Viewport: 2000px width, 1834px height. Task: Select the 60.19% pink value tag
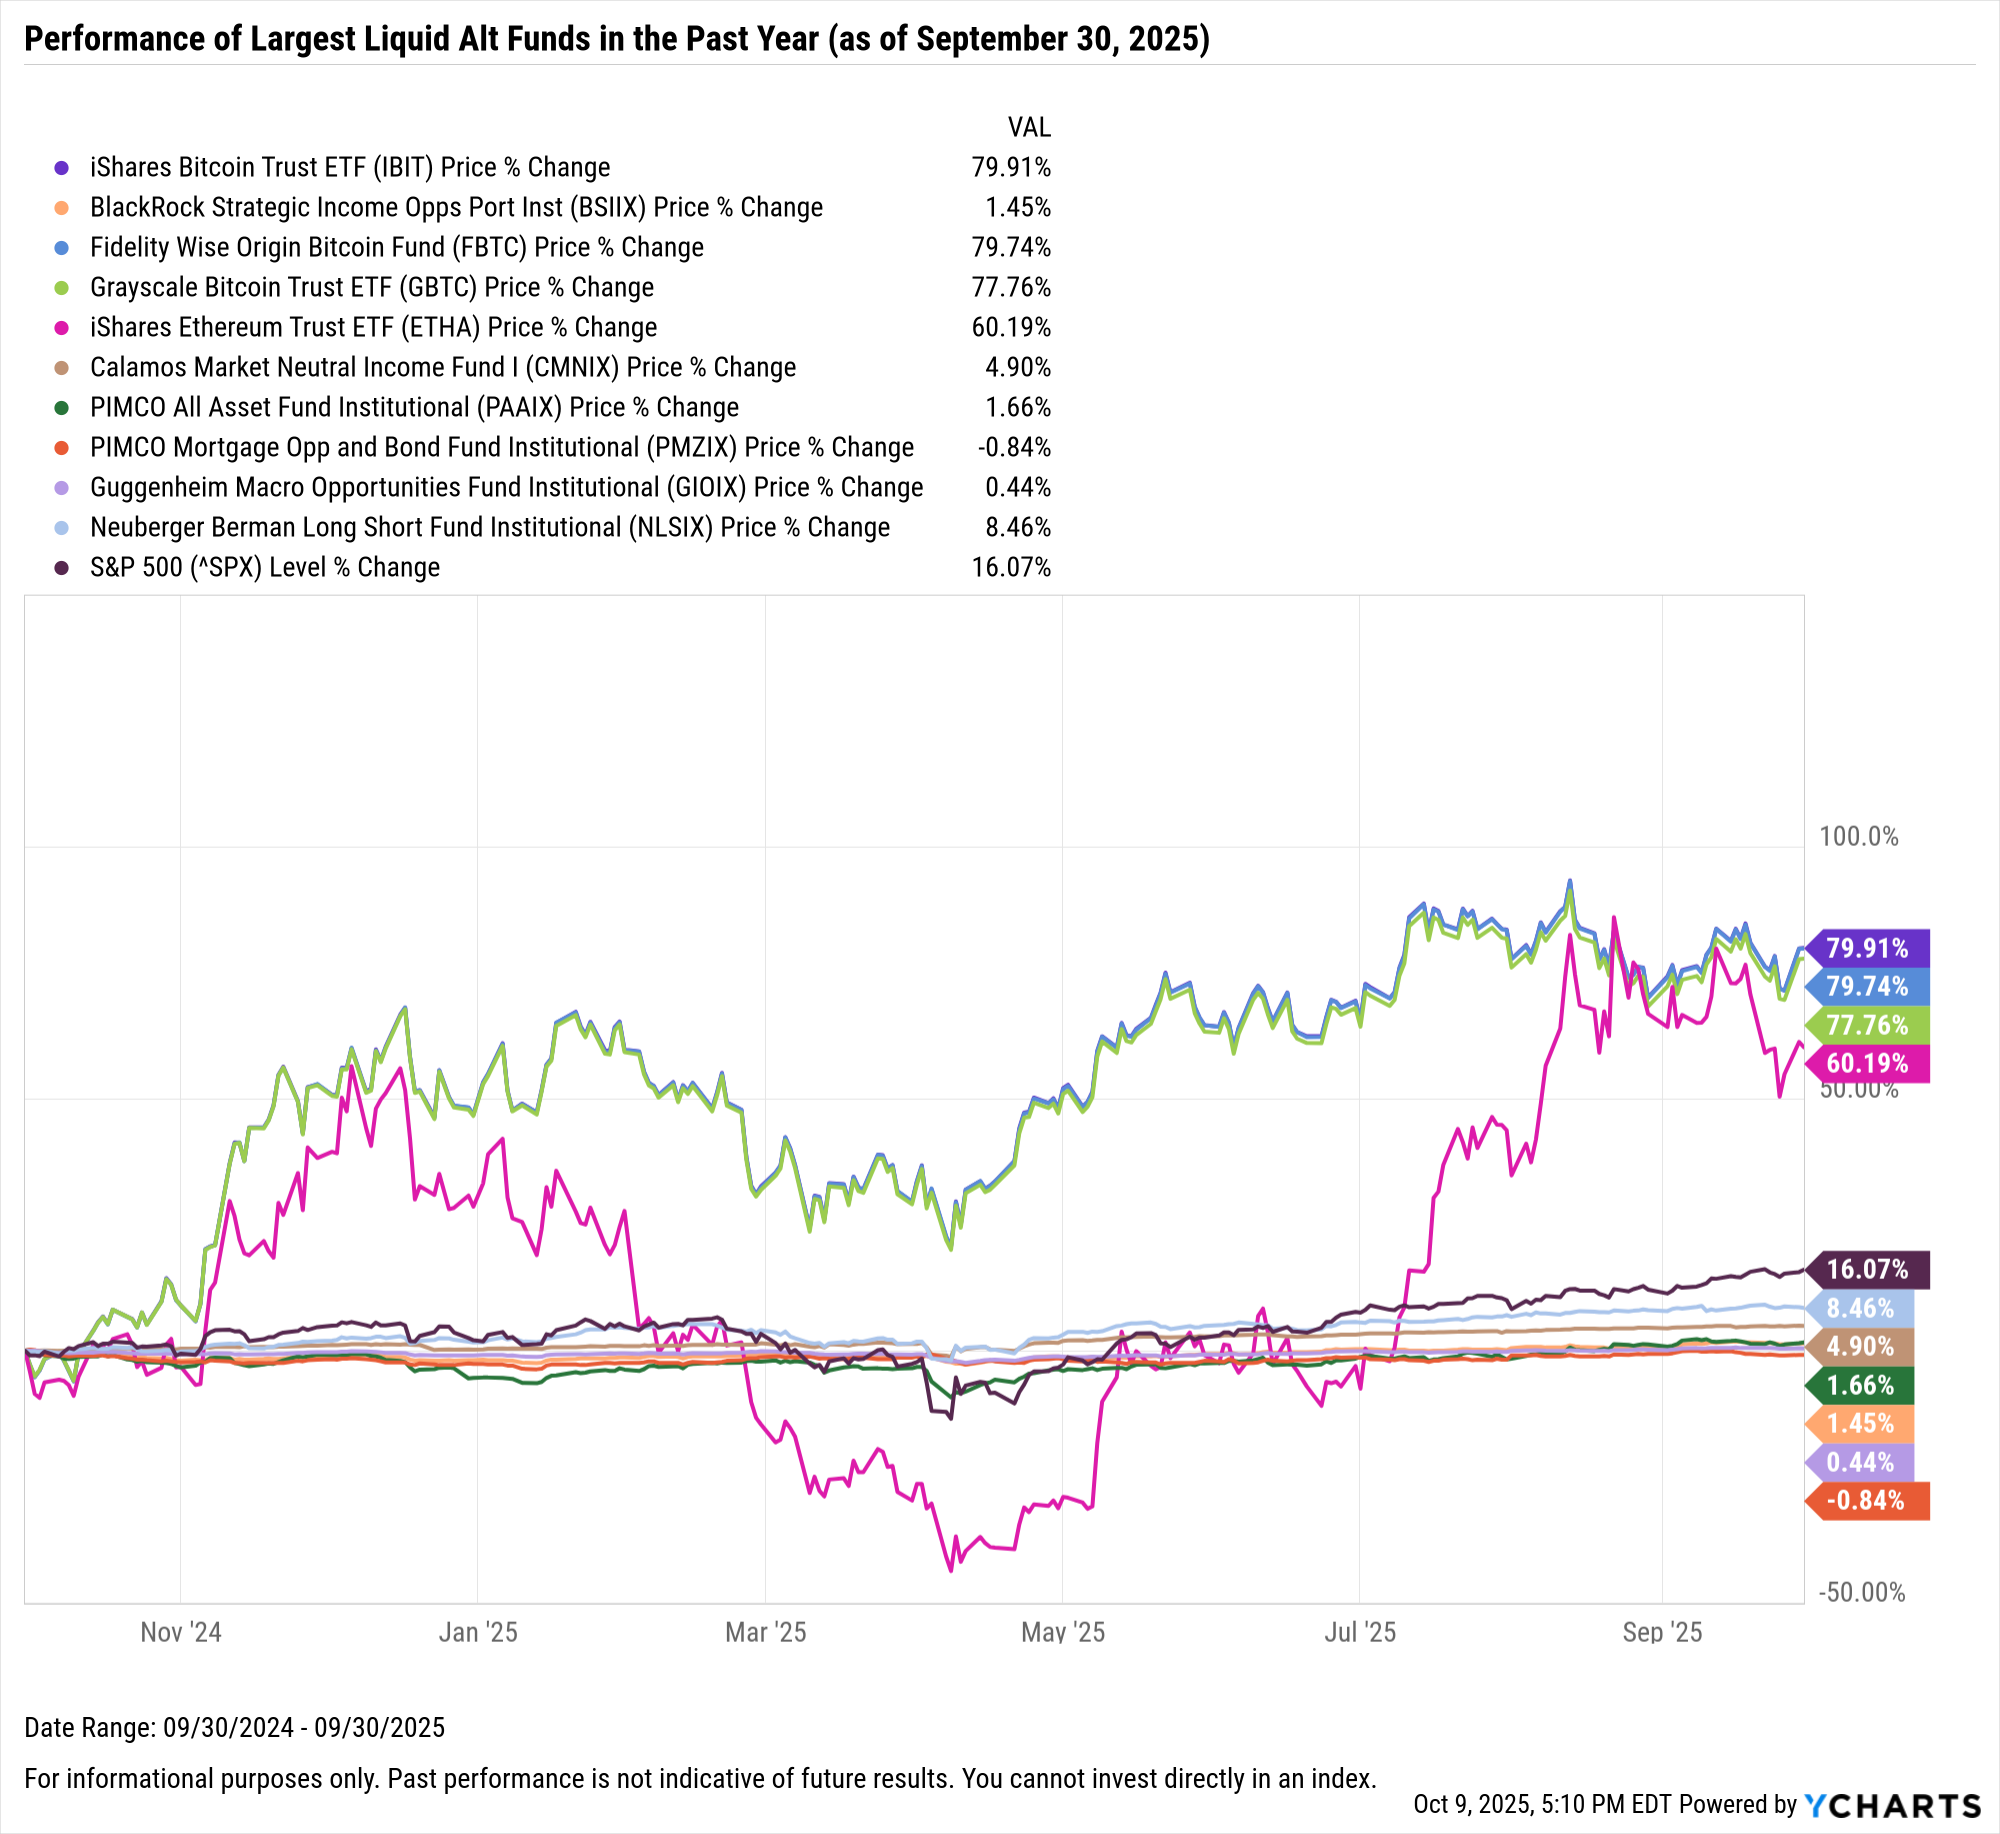[1867, 1063]
